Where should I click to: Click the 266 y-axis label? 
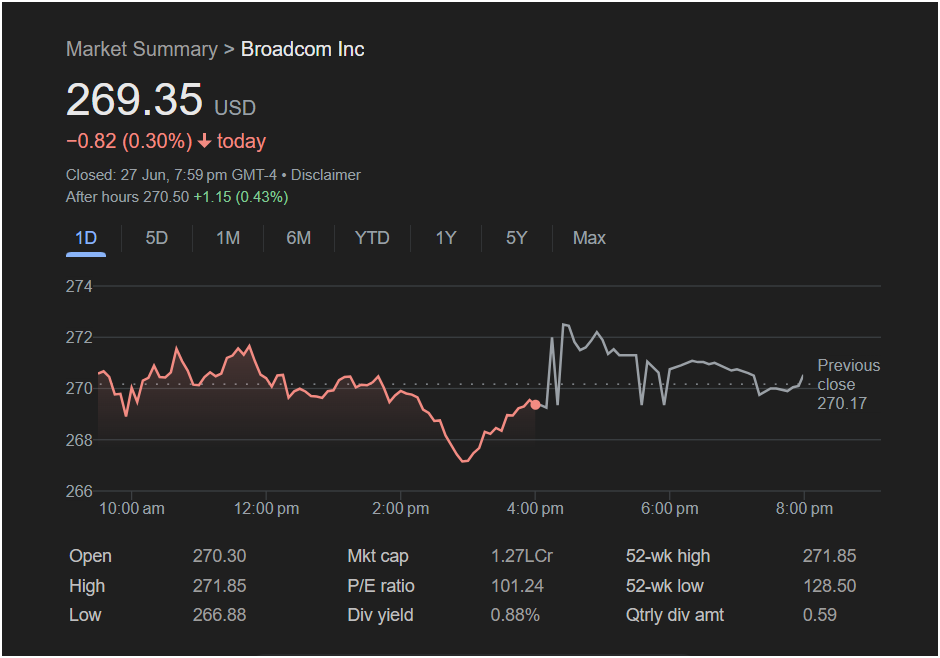79,491
